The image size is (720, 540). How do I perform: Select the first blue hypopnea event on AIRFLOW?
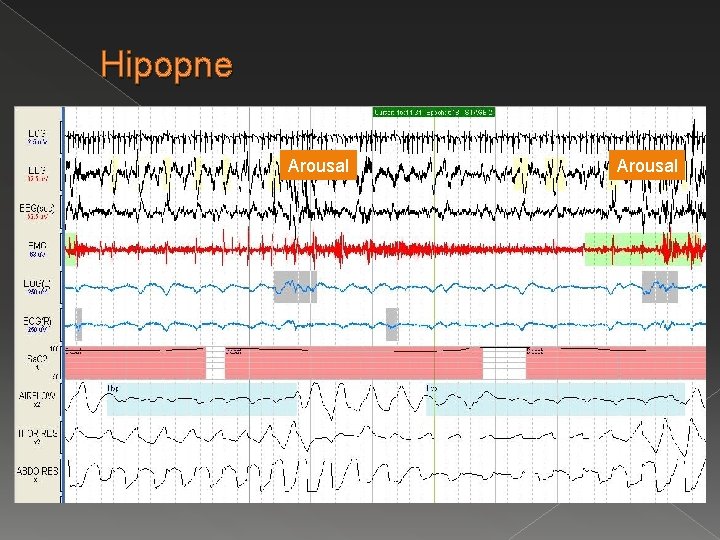(x=202, y=399)
